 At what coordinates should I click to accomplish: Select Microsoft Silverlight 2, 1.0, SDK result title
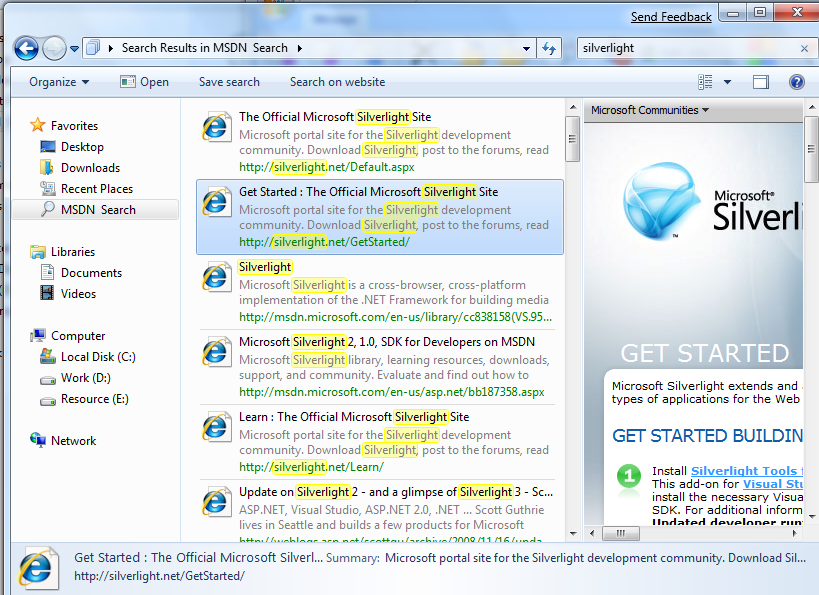pos(387,342)
